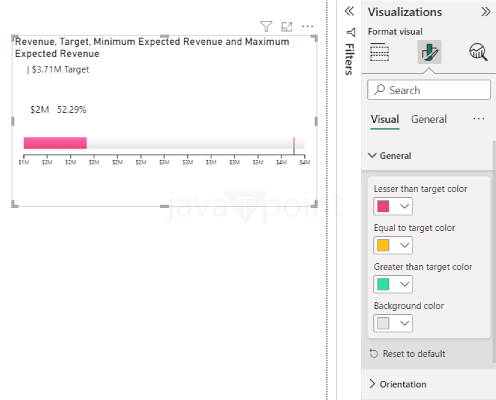
Task: Click the Visualizations pane title
Action: pyautogui.click(x=405, y=12)
